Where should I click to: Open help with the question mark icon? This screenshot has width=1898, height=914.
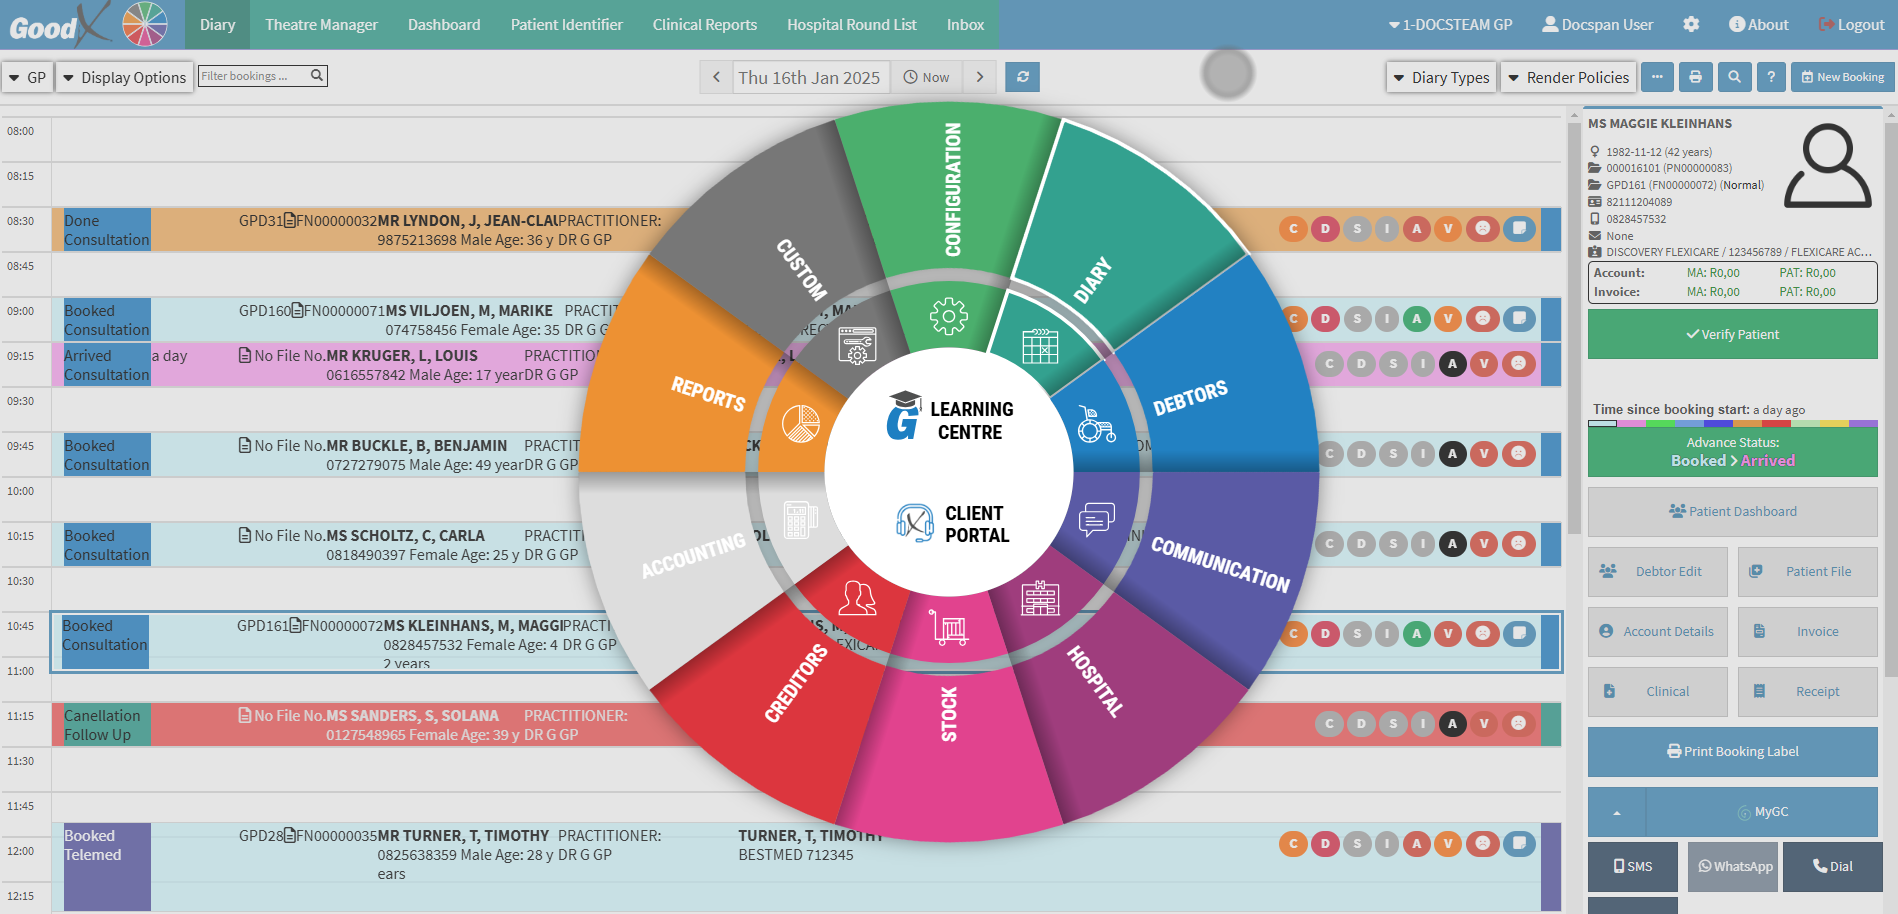(x=1771, y=77)
